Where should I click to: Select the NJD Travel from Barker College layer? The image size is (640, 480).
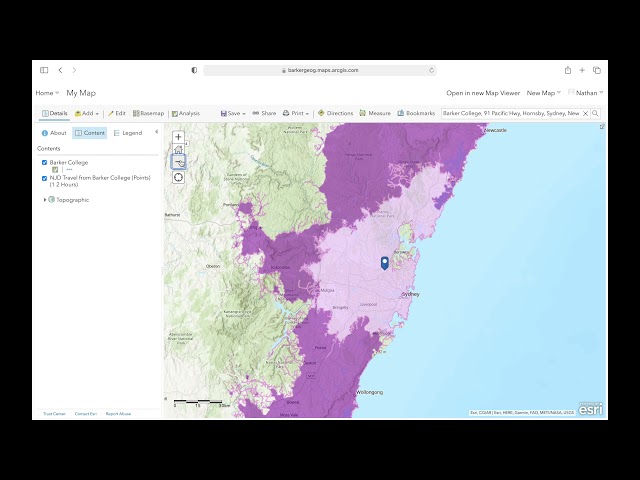pyautogui.click(x=100, y=181)
